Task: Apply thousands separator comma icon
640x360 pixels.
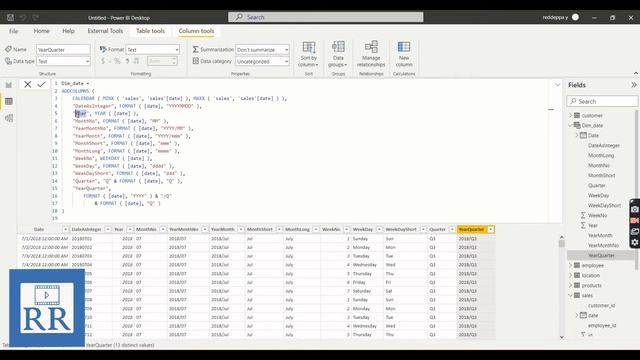Action: (x=127, y=61)
